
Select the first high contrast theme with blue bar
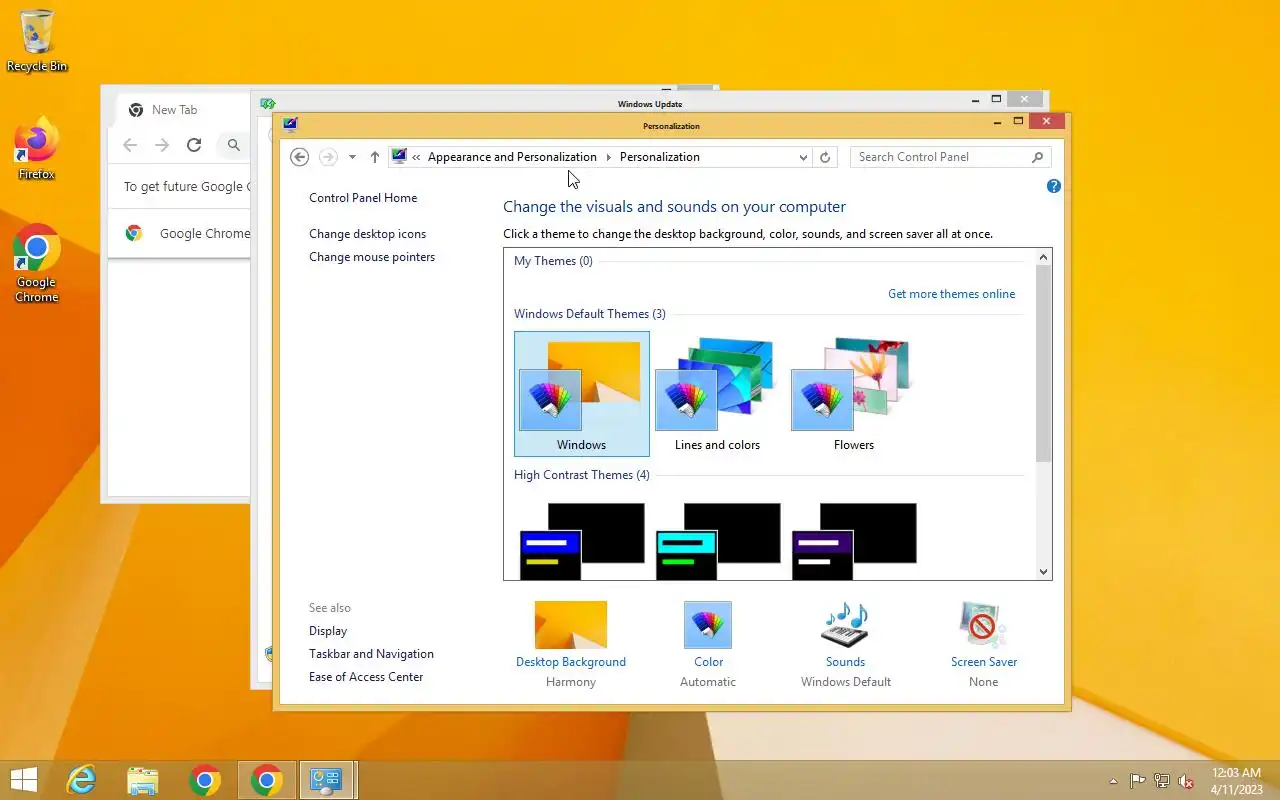tap(582, 541)
